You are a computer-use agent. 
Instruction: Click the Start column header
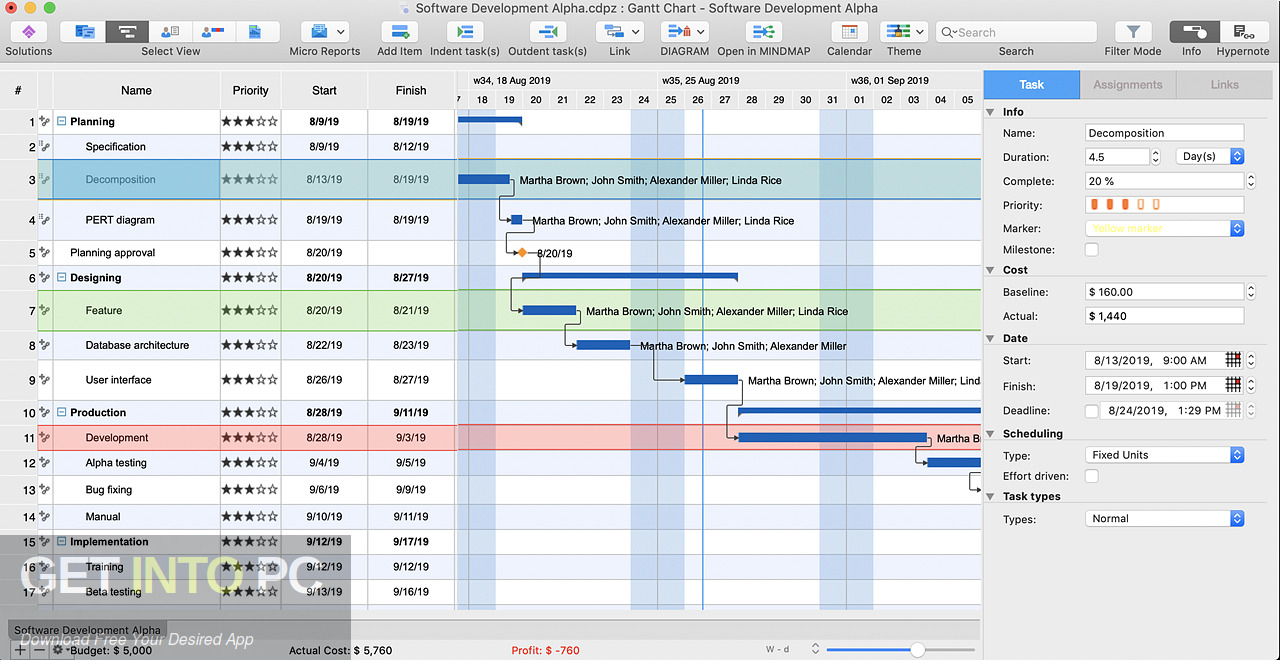tap(324, 90)
